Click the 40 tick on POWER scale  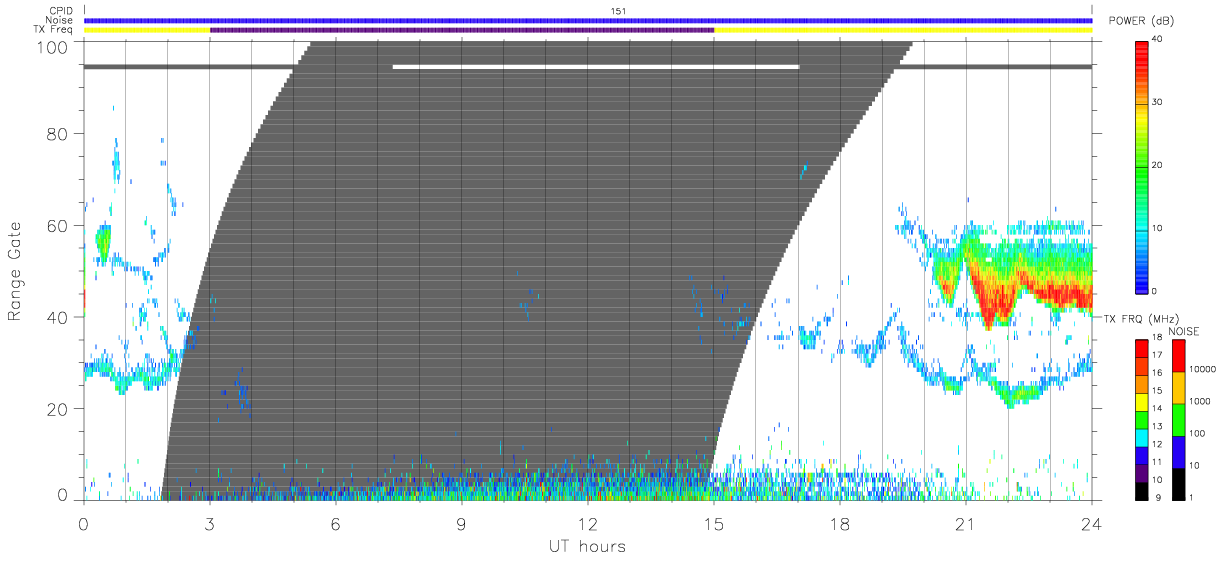point(1159,39)
